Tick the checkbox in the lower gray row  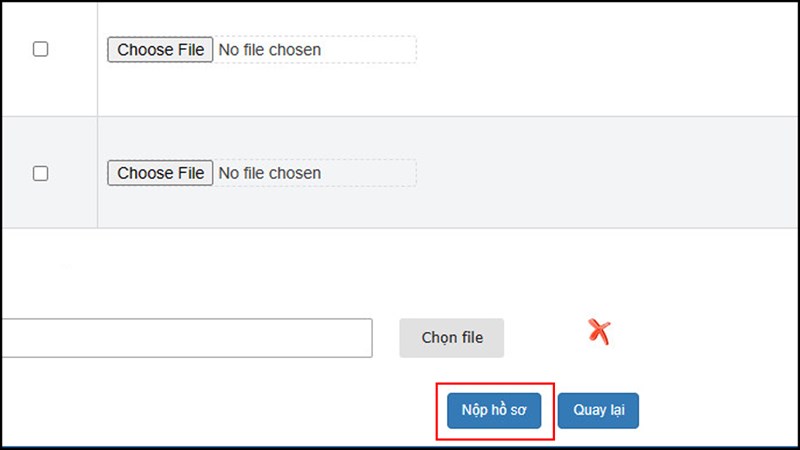pyautogui.click(x=41, y=173)
